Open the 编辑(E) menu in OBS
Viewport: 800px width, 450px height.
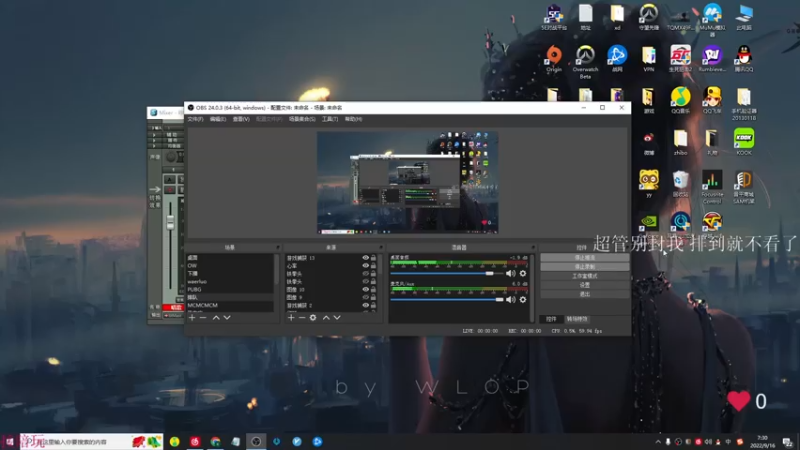(218, 119)
